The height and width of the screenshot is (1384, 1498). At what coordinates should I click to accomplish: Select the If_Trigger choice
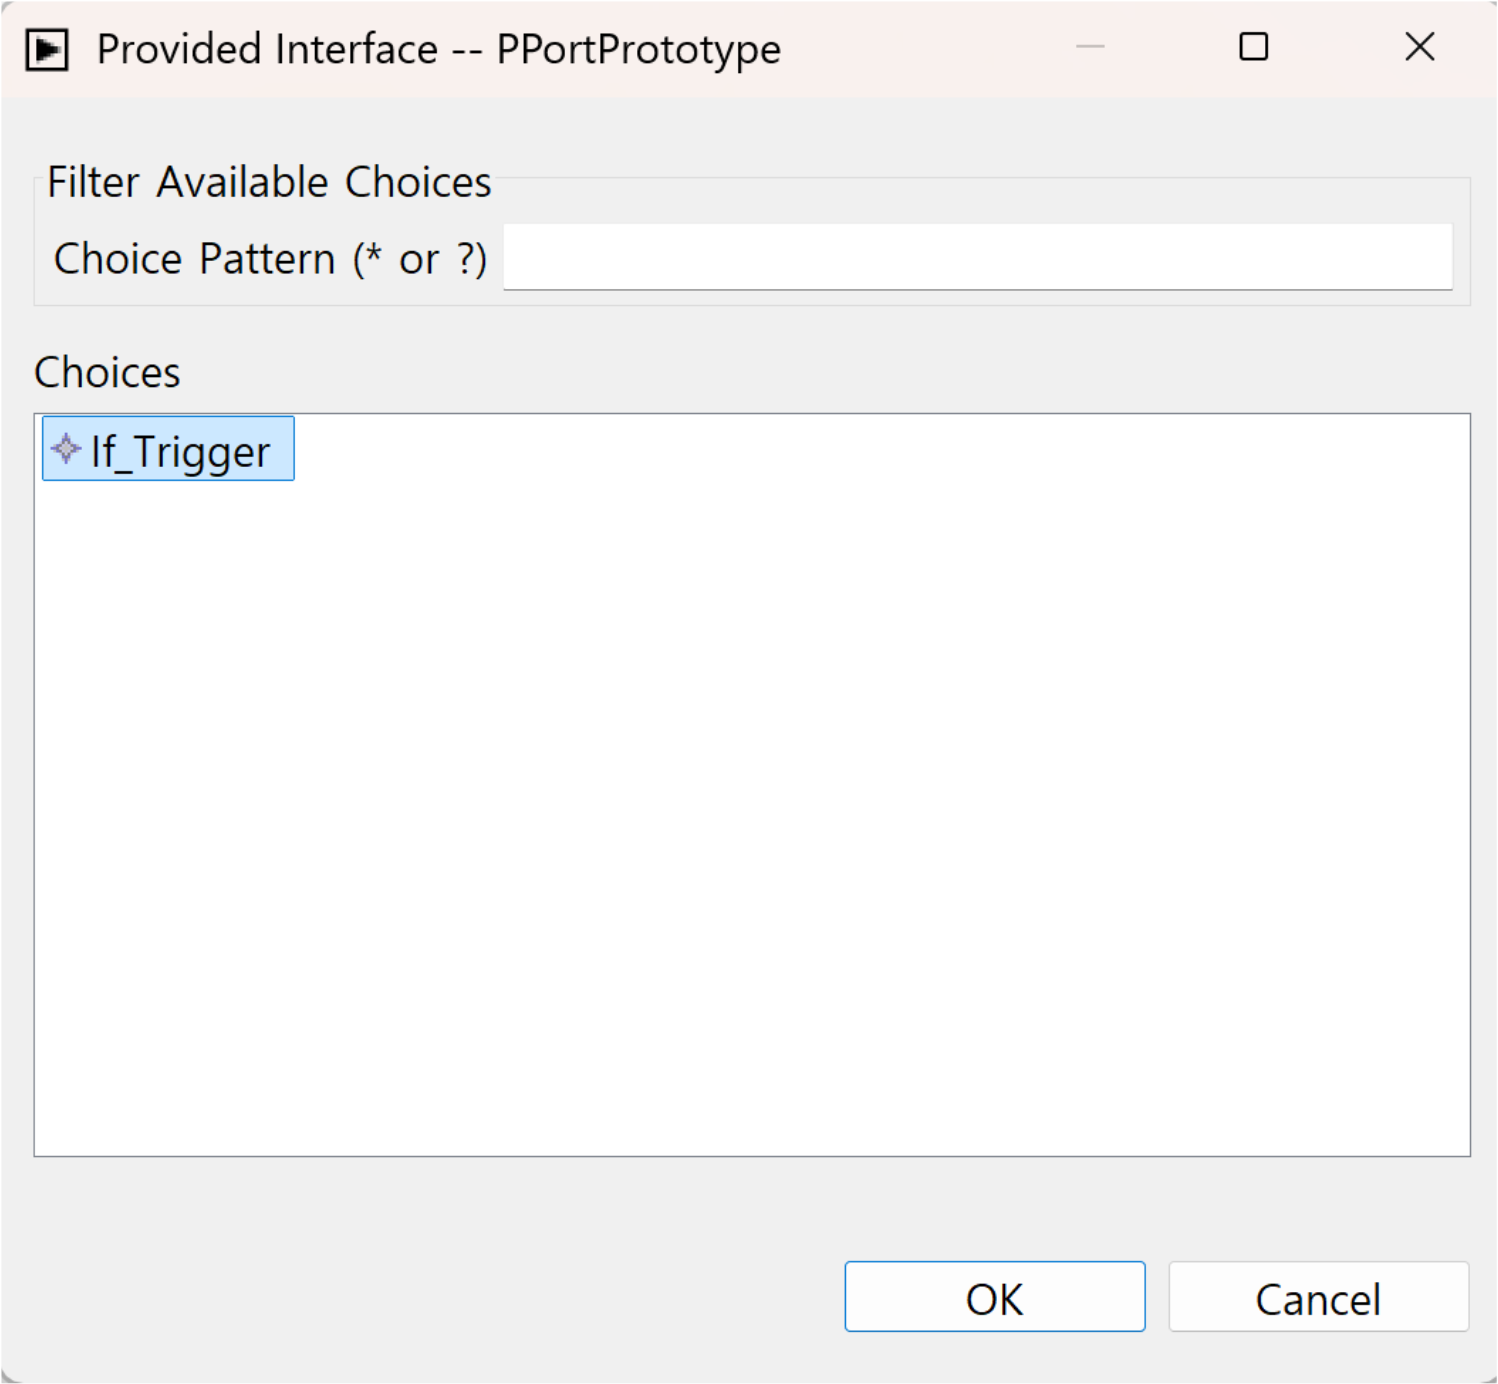[168, 449]
